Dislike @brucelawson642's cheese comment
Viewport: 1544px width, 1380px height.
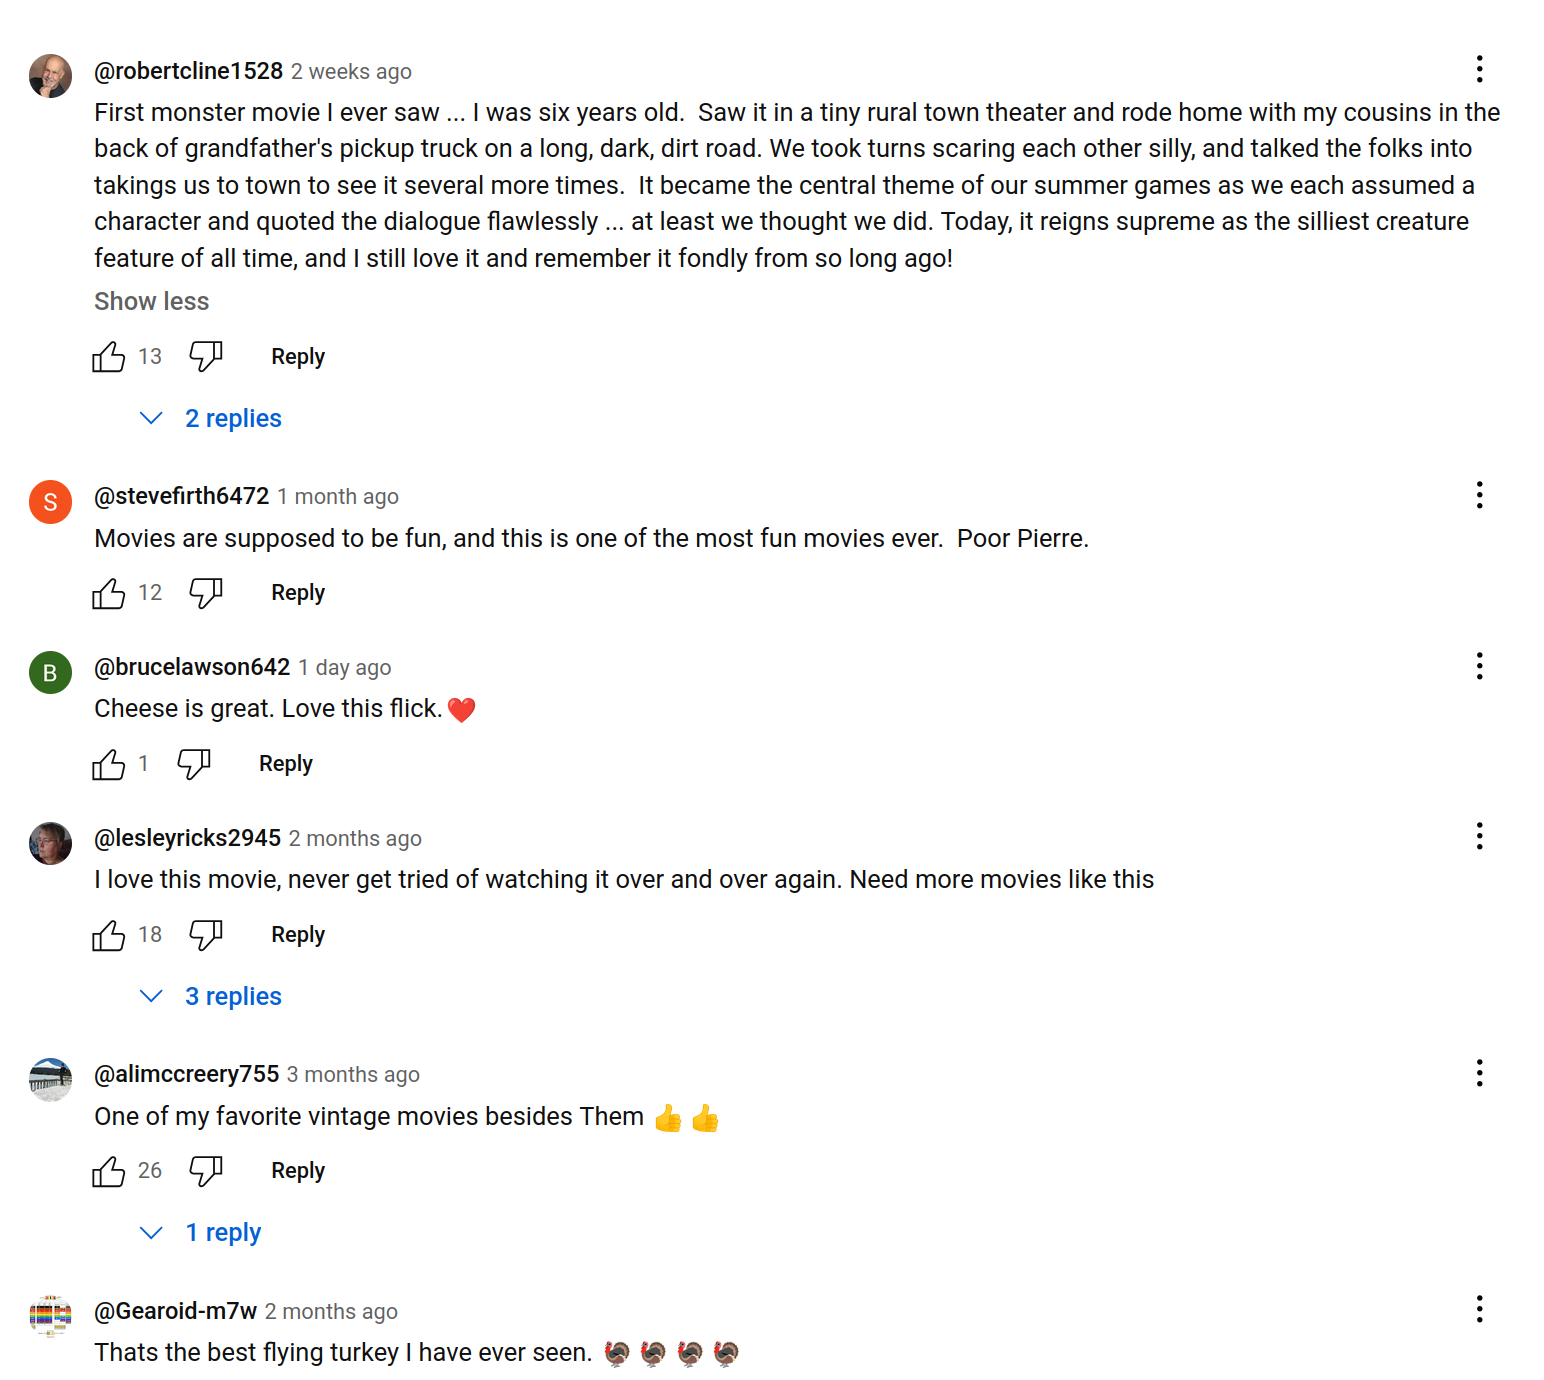coord(193,764)
